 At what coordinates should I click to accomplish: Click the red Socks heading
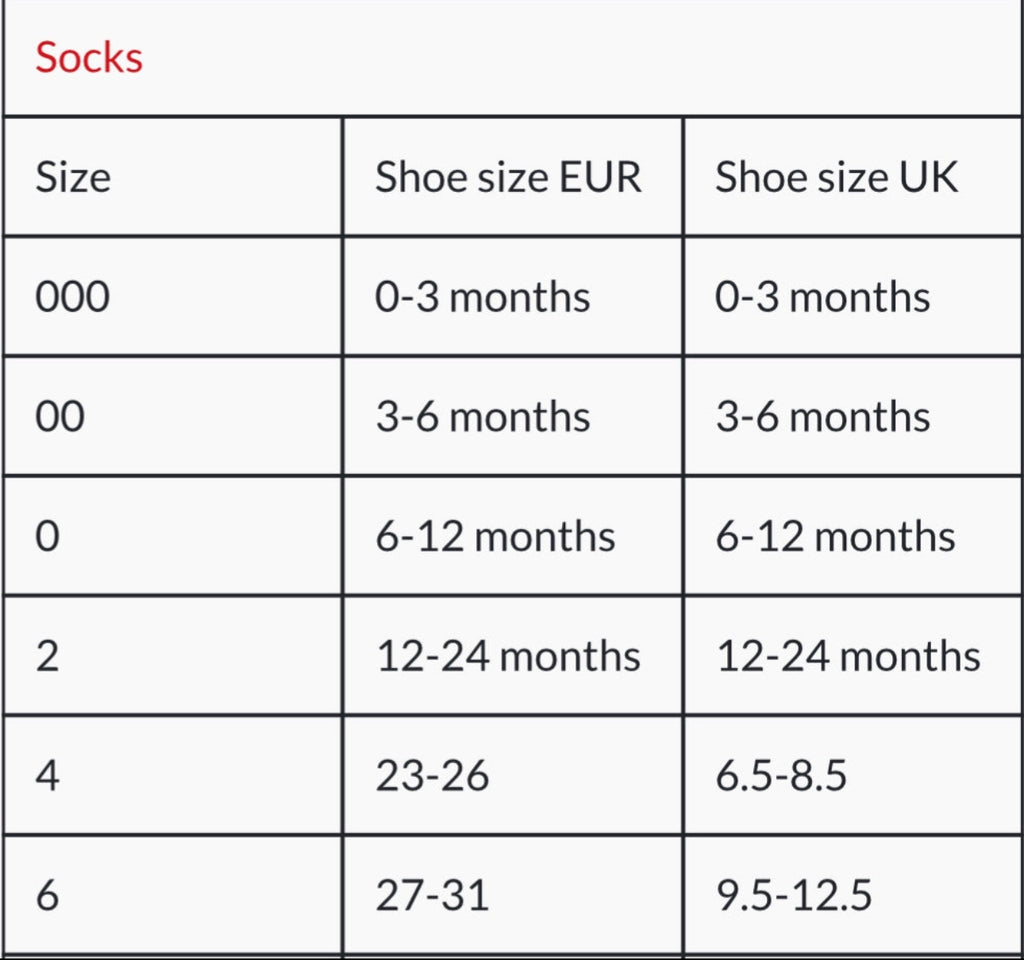[x=89, y=57]
